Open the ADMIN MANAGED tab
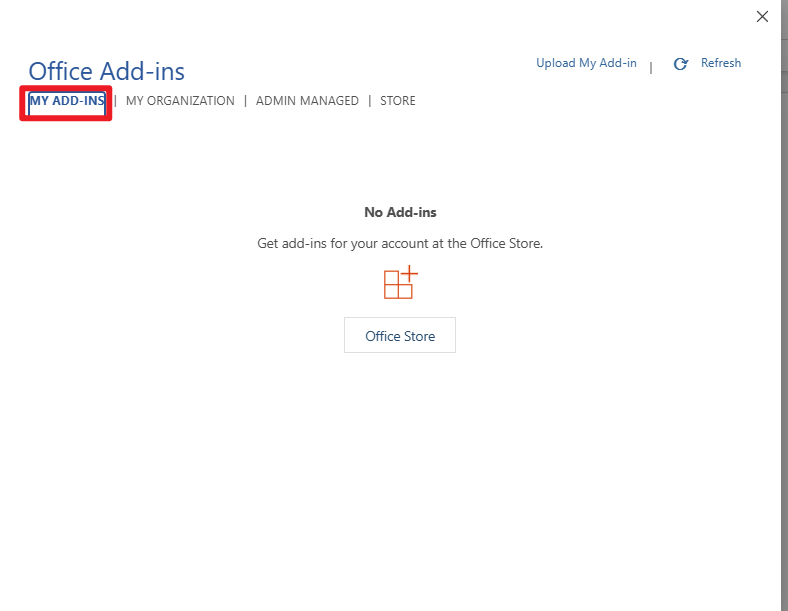Screen dimensions: 788x611 [x=307, y=101]
